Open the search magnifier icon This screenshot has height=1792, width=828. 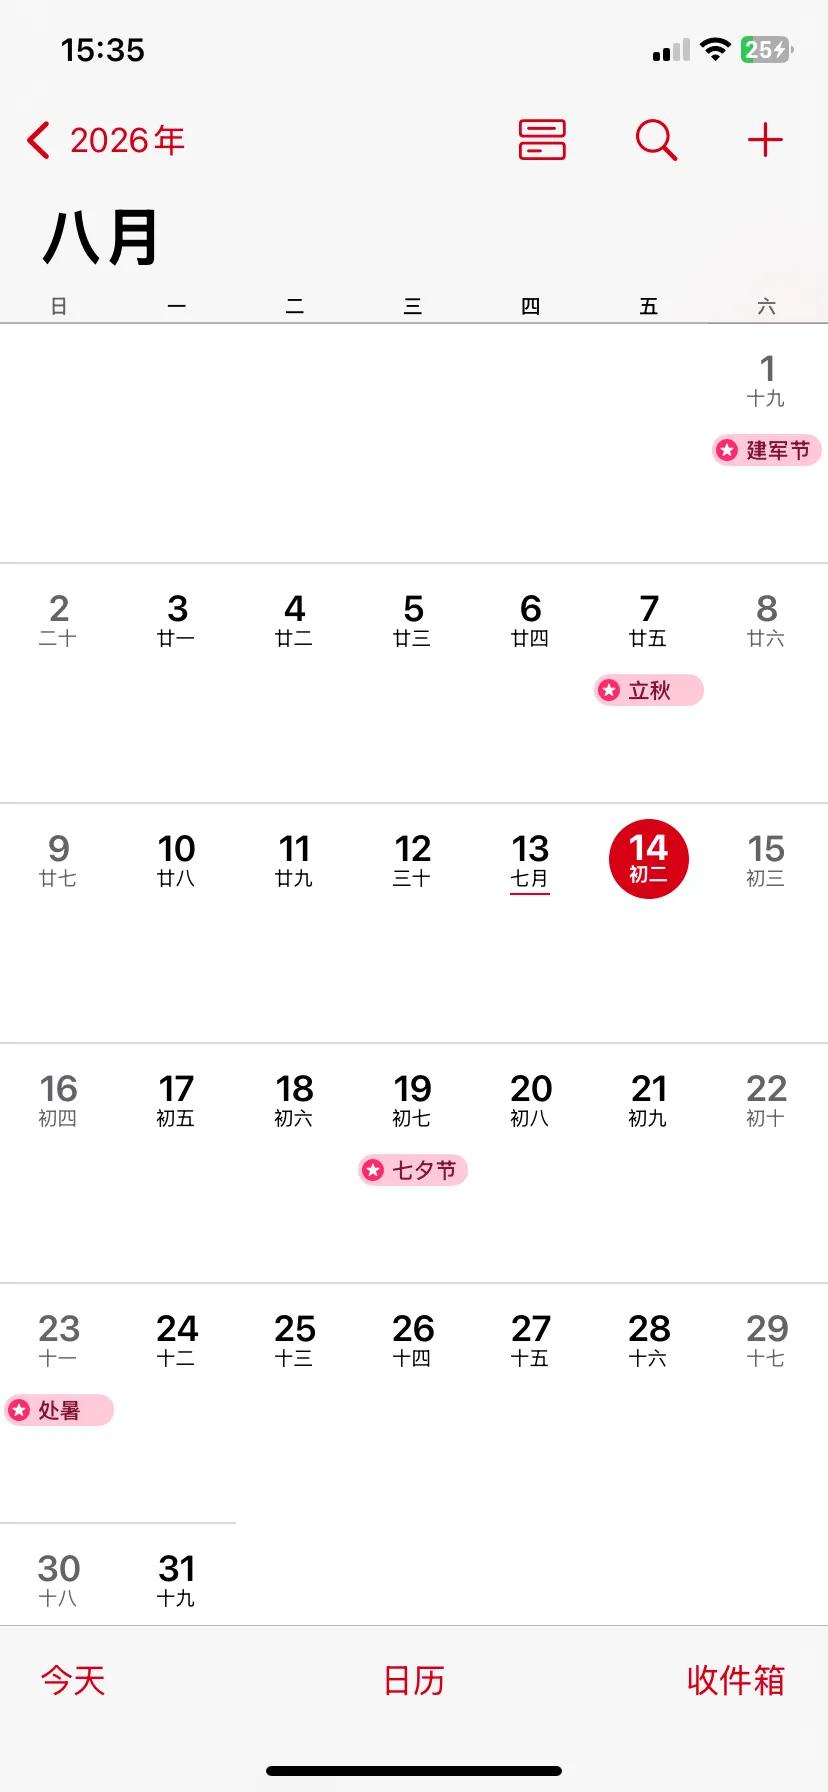656,139
